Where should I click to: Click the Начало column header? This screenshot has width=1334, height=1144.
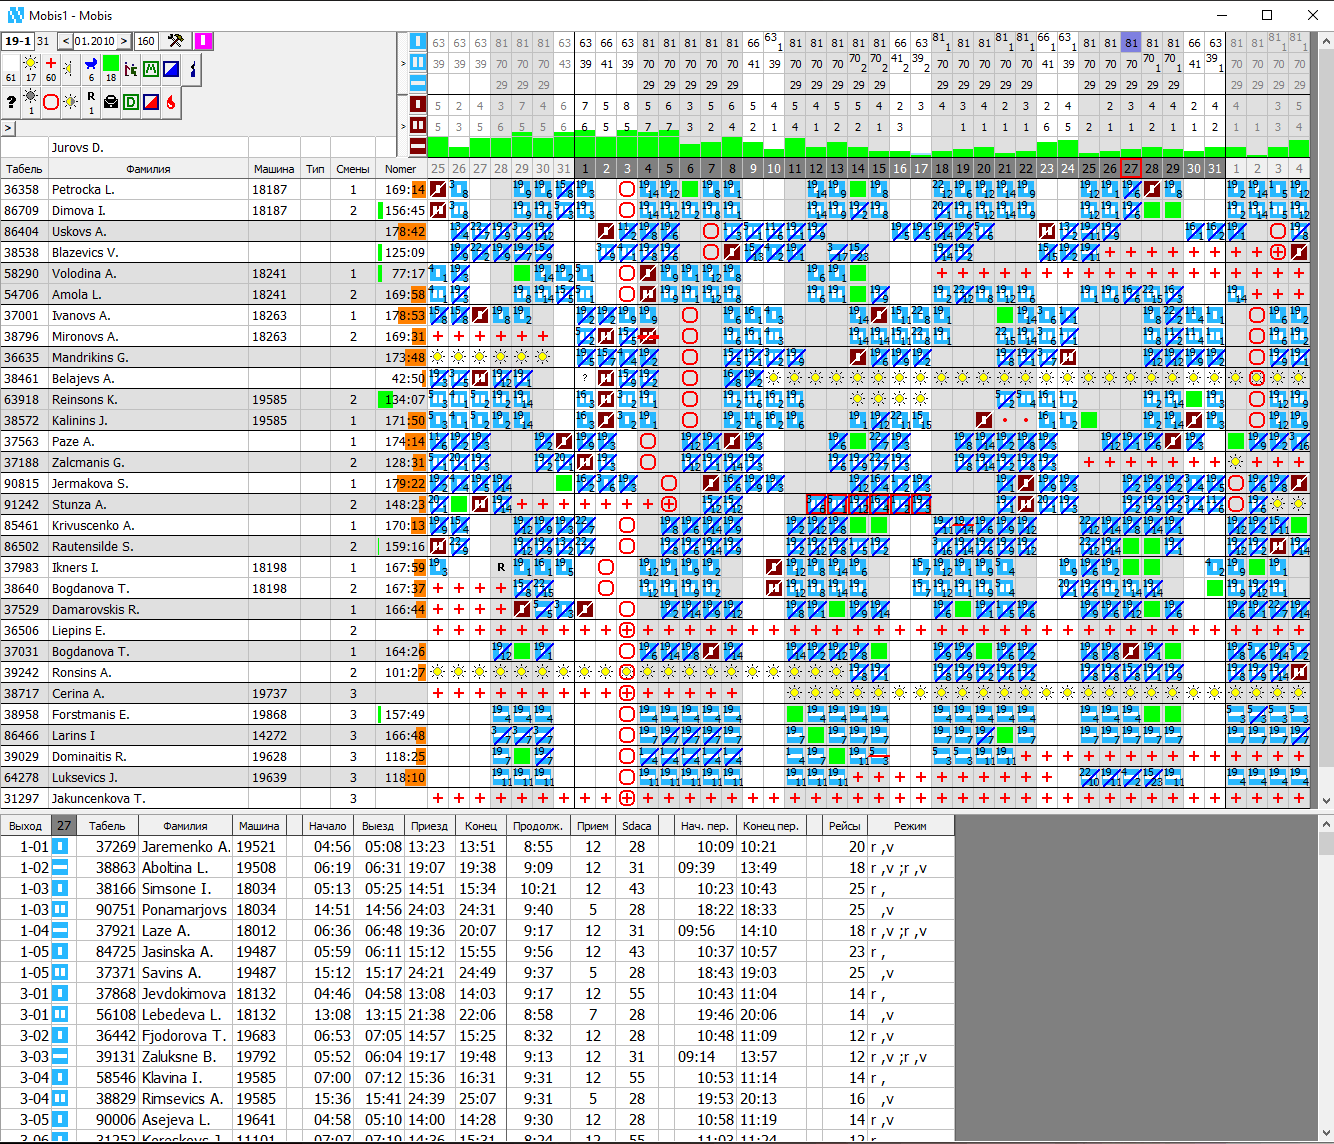tap(328, 826)
